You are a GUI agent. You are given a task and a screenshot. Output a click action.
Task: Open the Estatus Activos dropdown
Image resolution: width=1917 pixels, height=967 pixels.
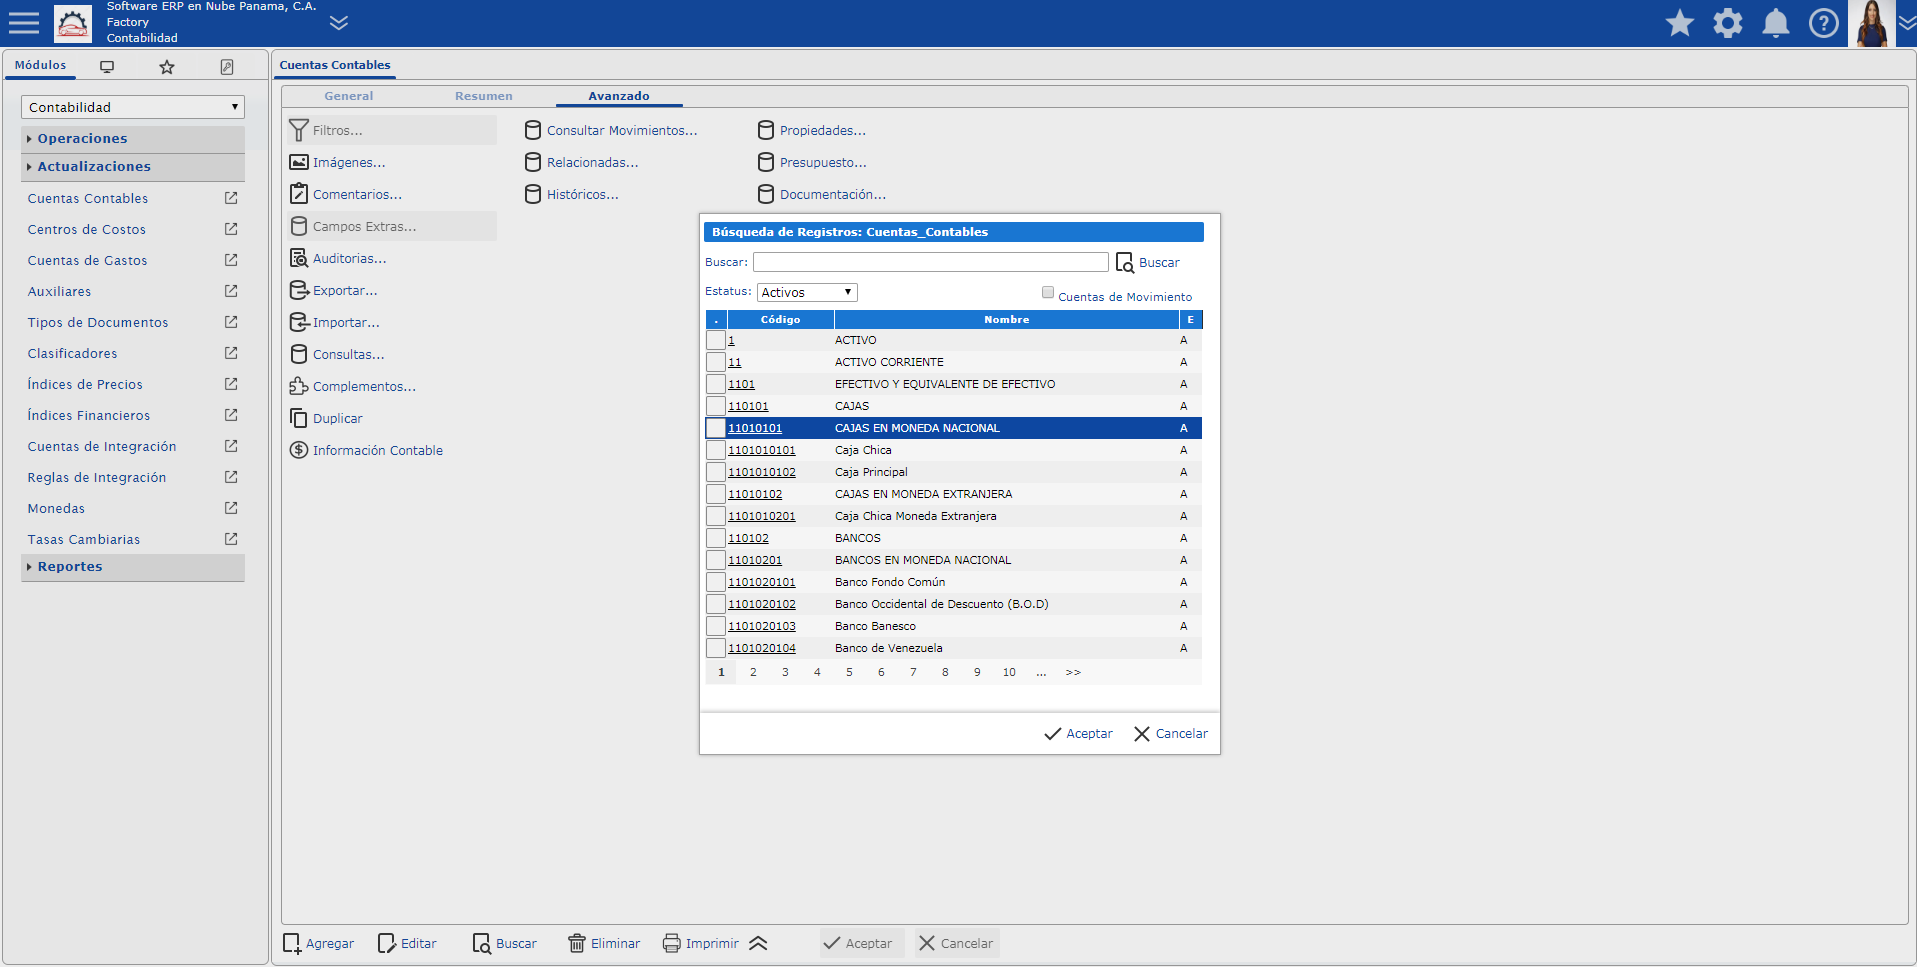[806, 292]
